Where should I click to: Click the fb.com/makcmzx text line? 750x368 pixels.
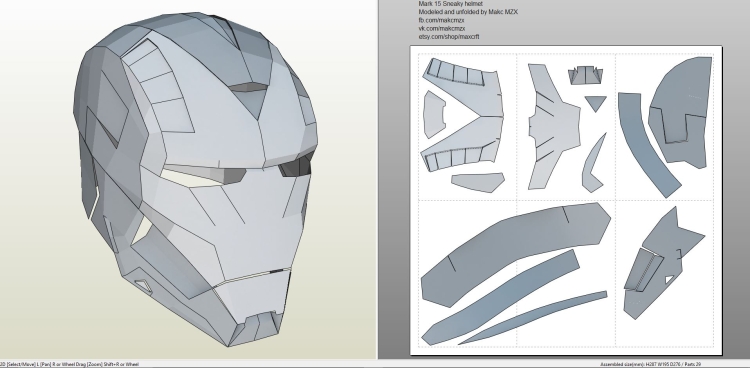pyautogui.click(x=441, y=20)
